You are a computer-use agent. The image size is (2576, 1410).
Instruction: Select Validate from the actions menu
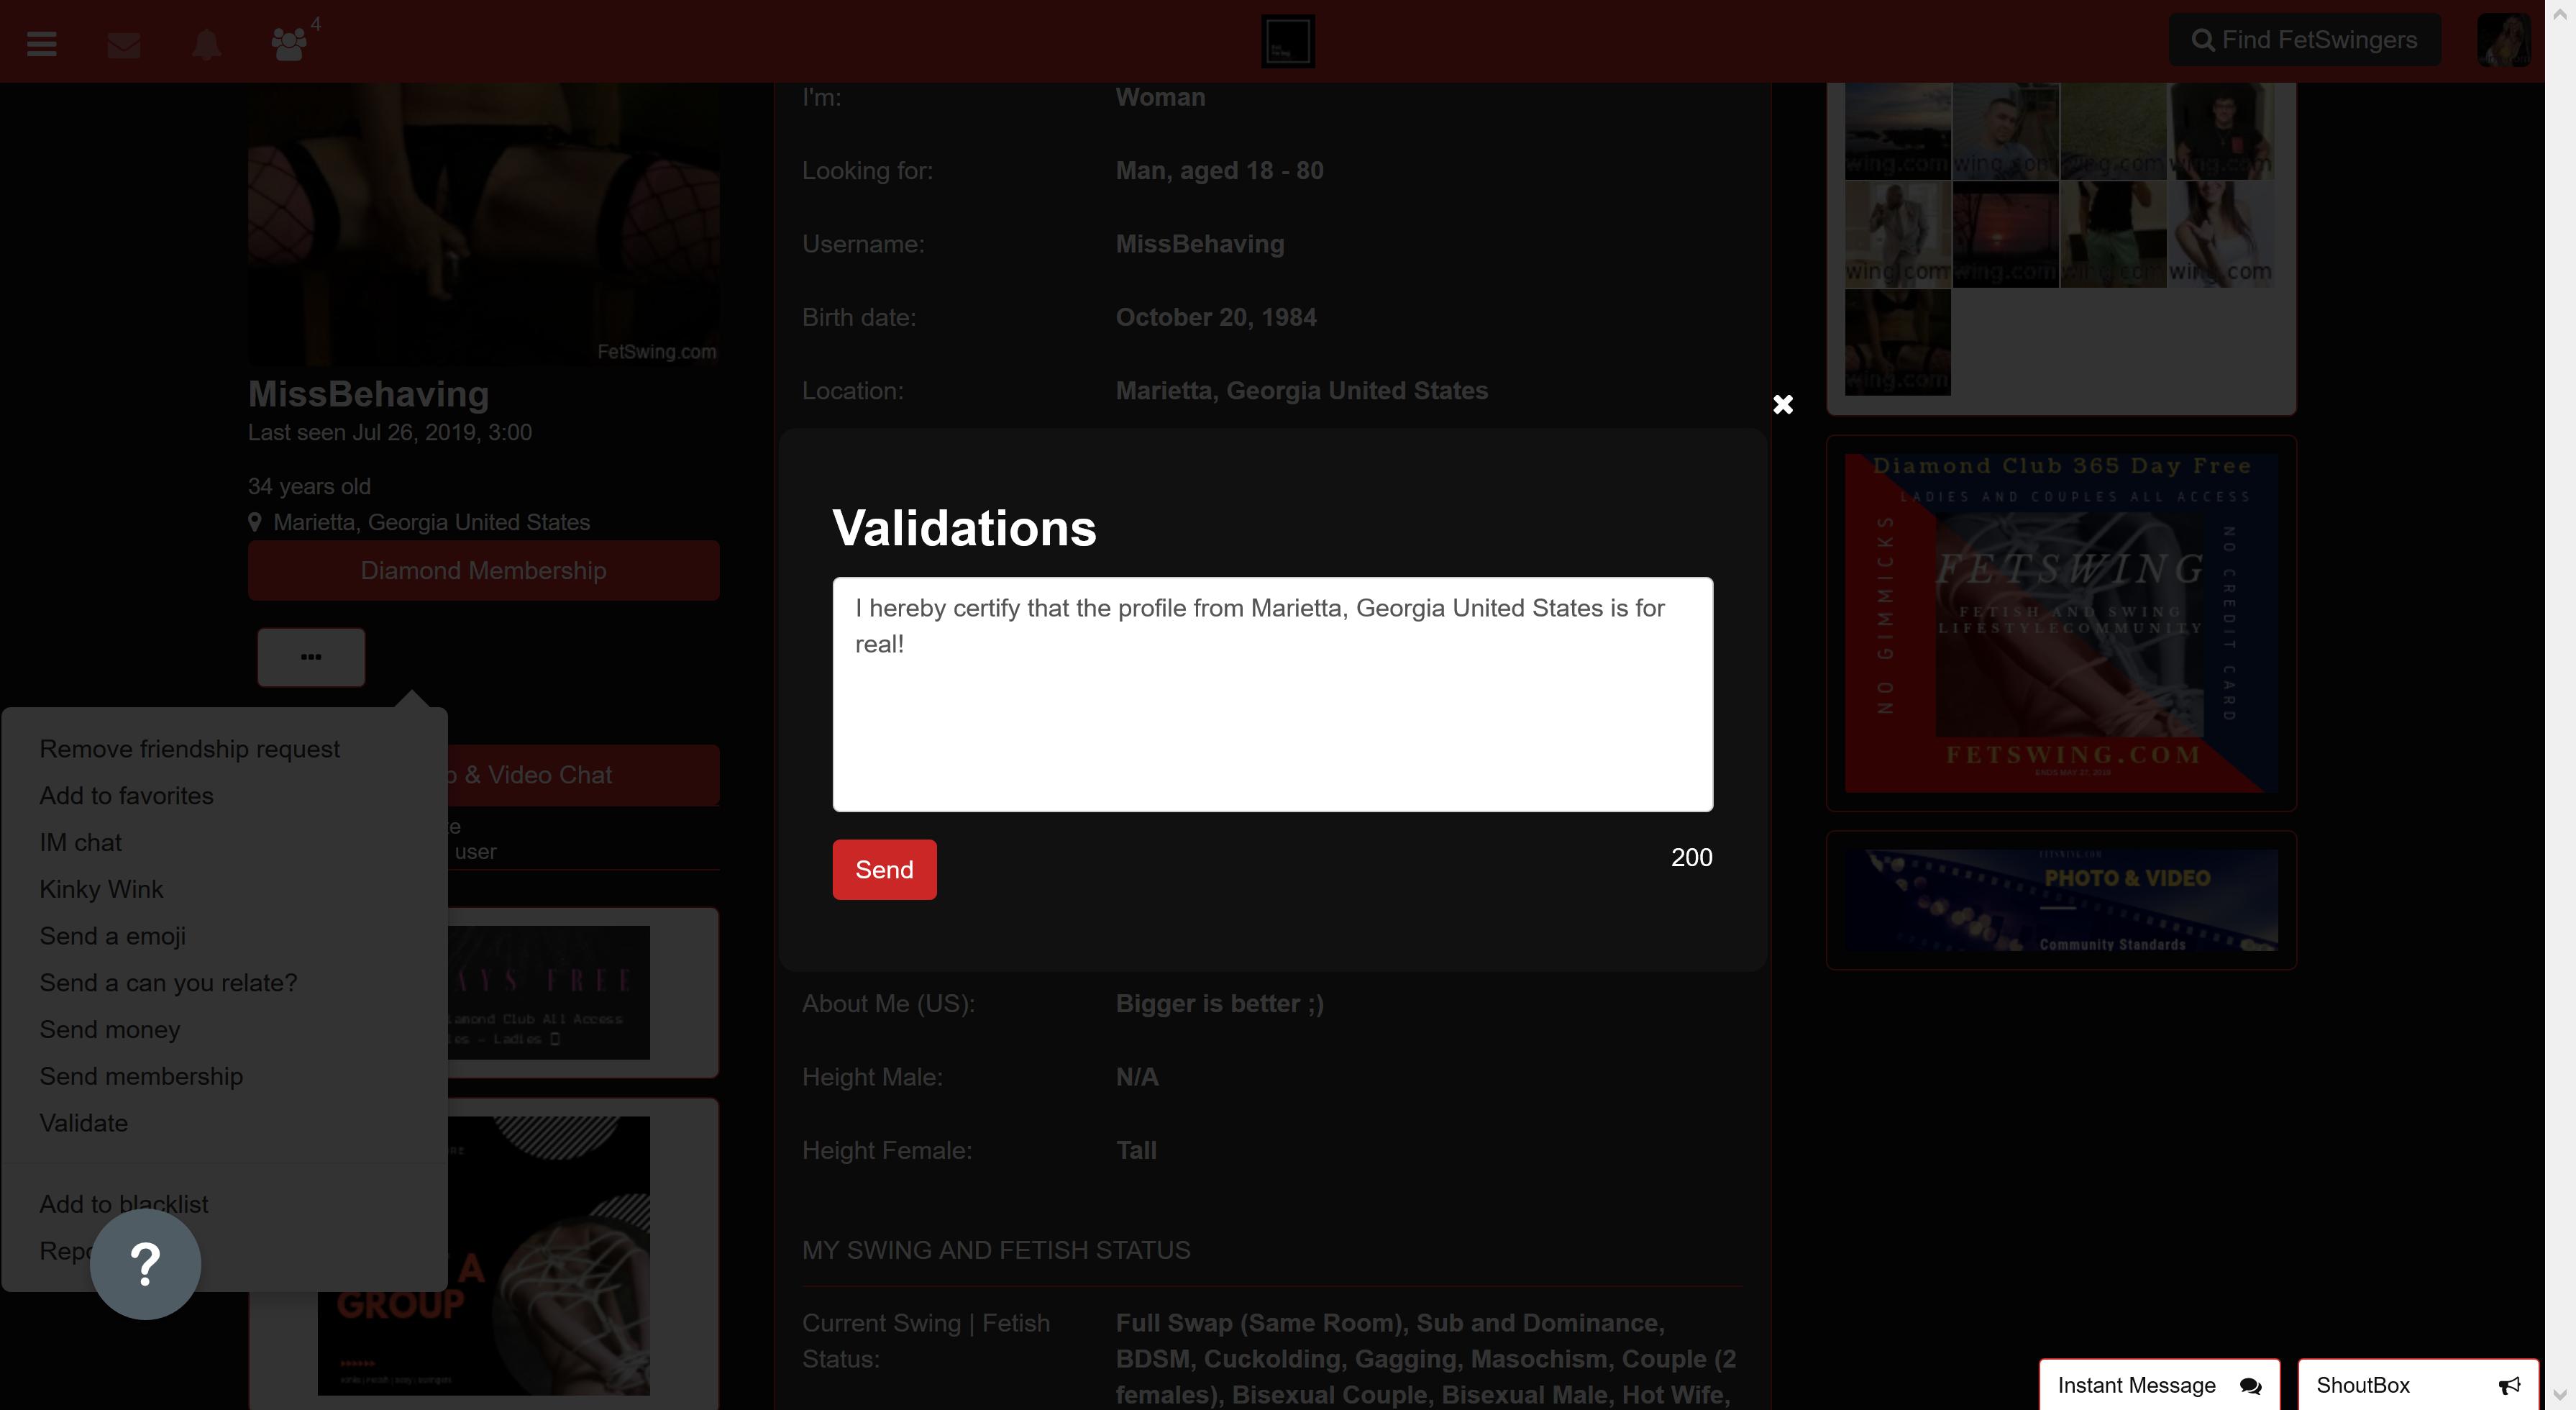(84, 1123)
